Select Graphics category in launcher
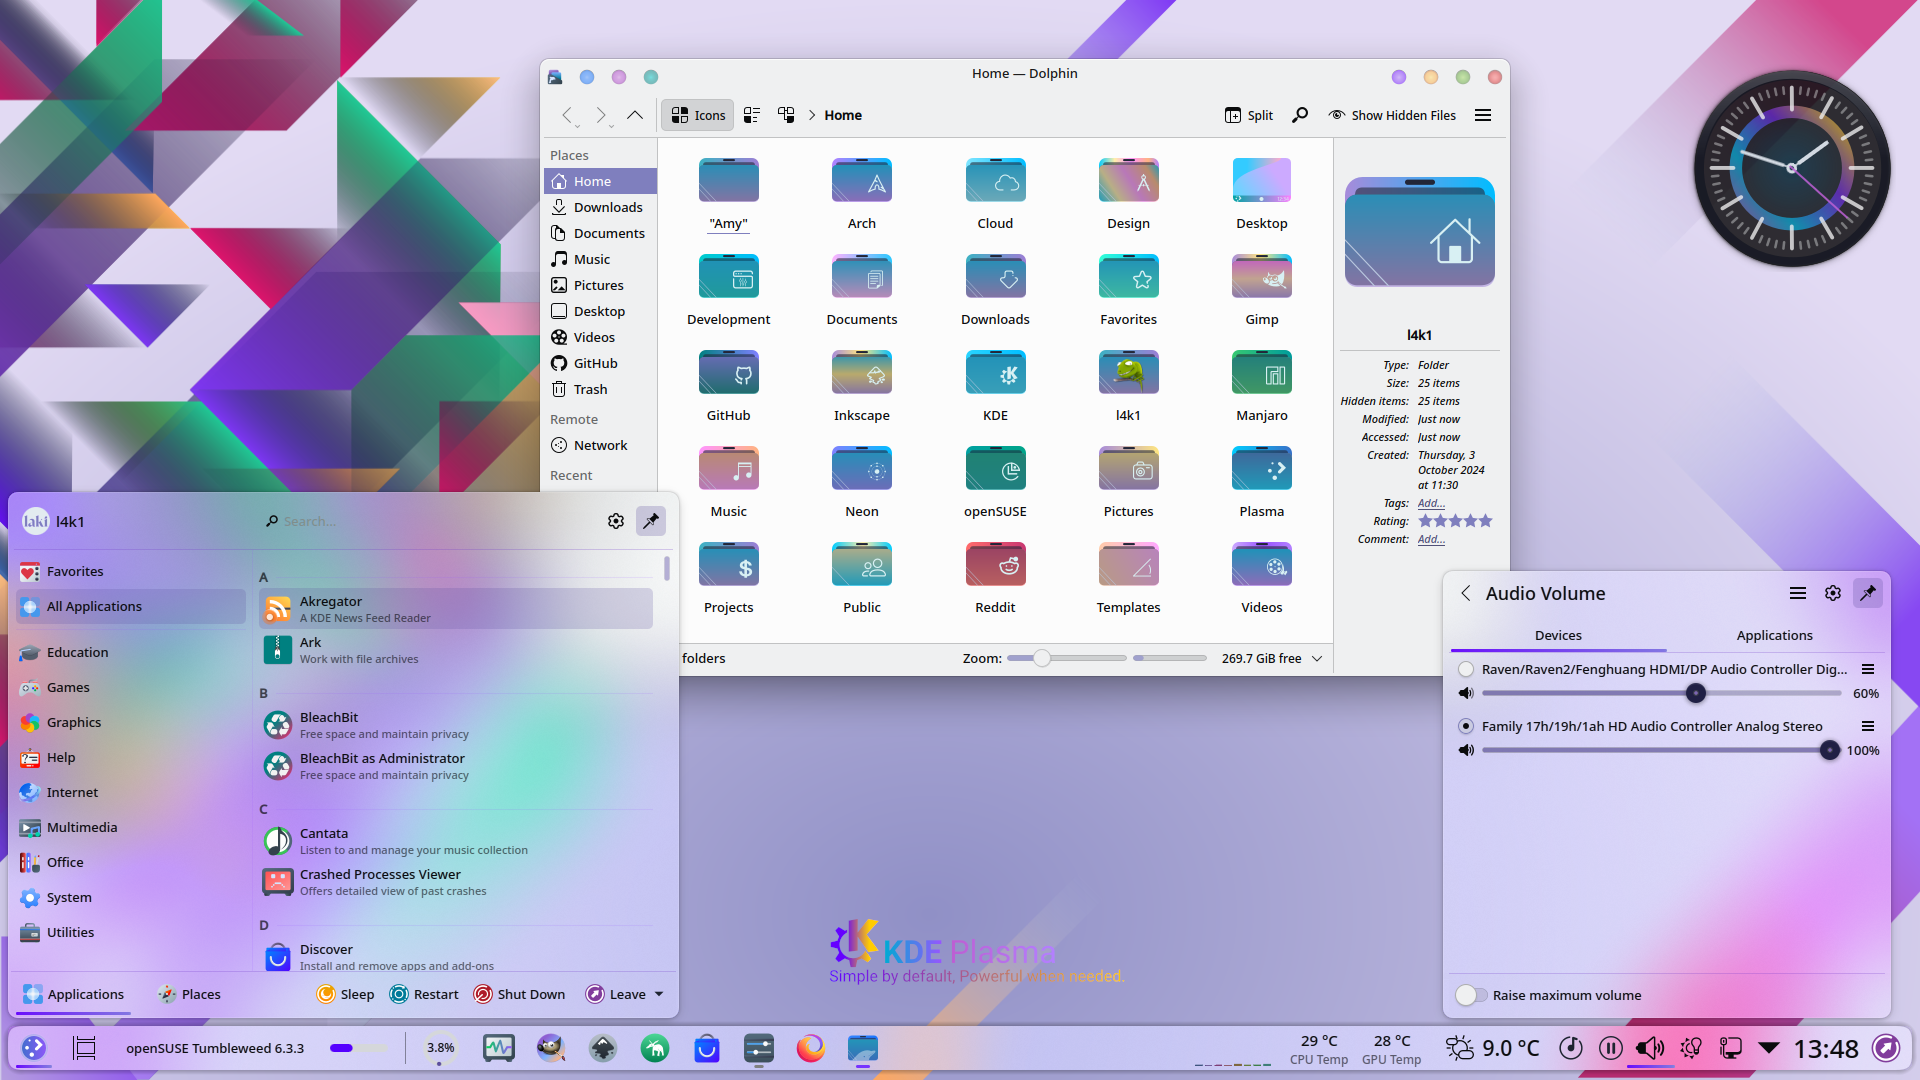Viewport: 1920px width, 1080px height. (131, 722)
